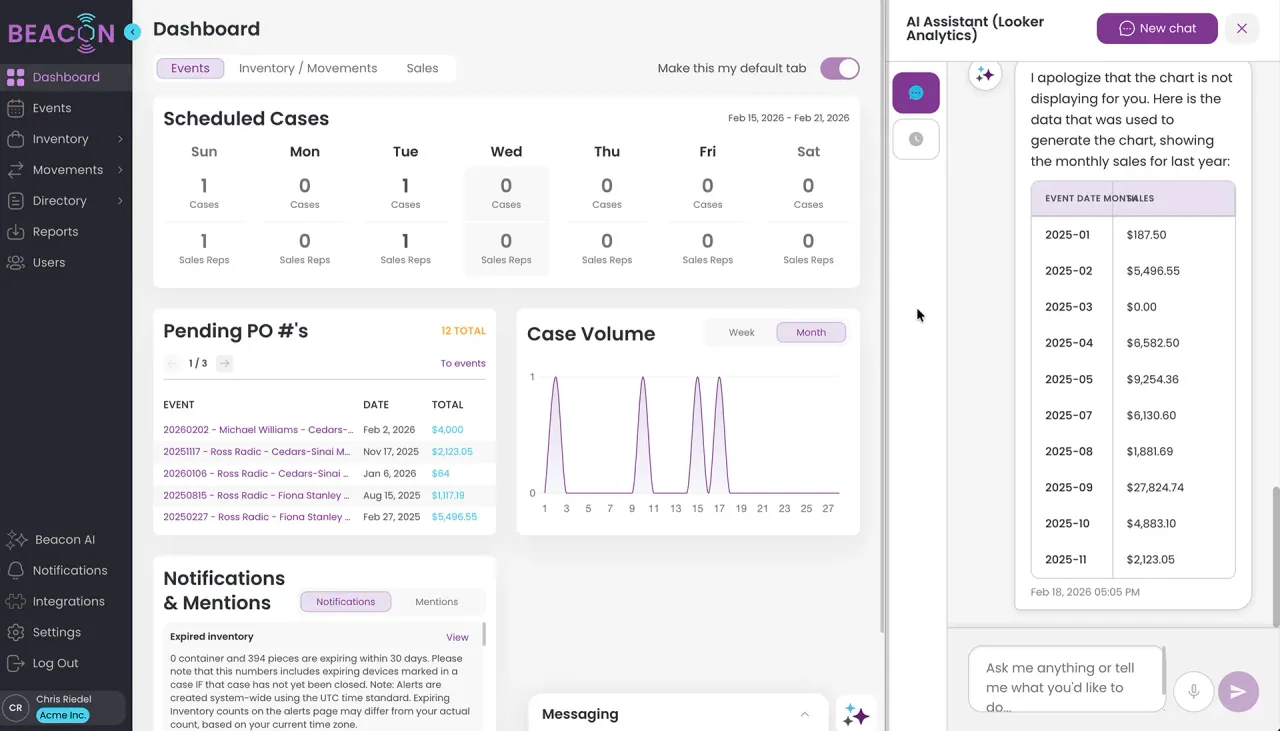Click the sparkles icon next to Messaging
This screenshot has height=731, width=1280.
click(x=856, y=714)
